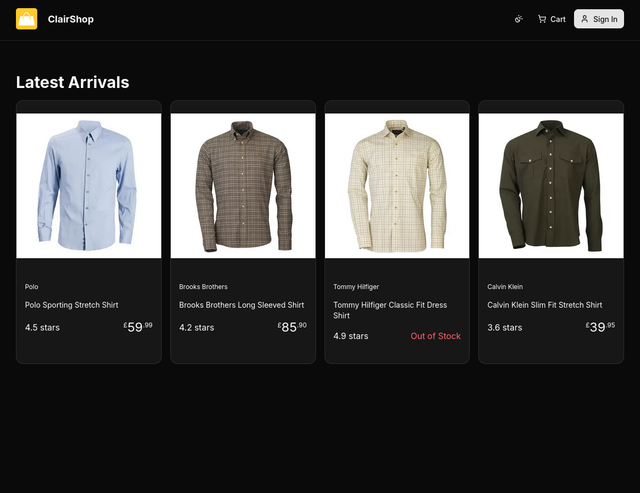Open the cream checked Tommy Hilfiger shirt image
The width and height of the screenshot is (640, 493).
tap(397, 186)
